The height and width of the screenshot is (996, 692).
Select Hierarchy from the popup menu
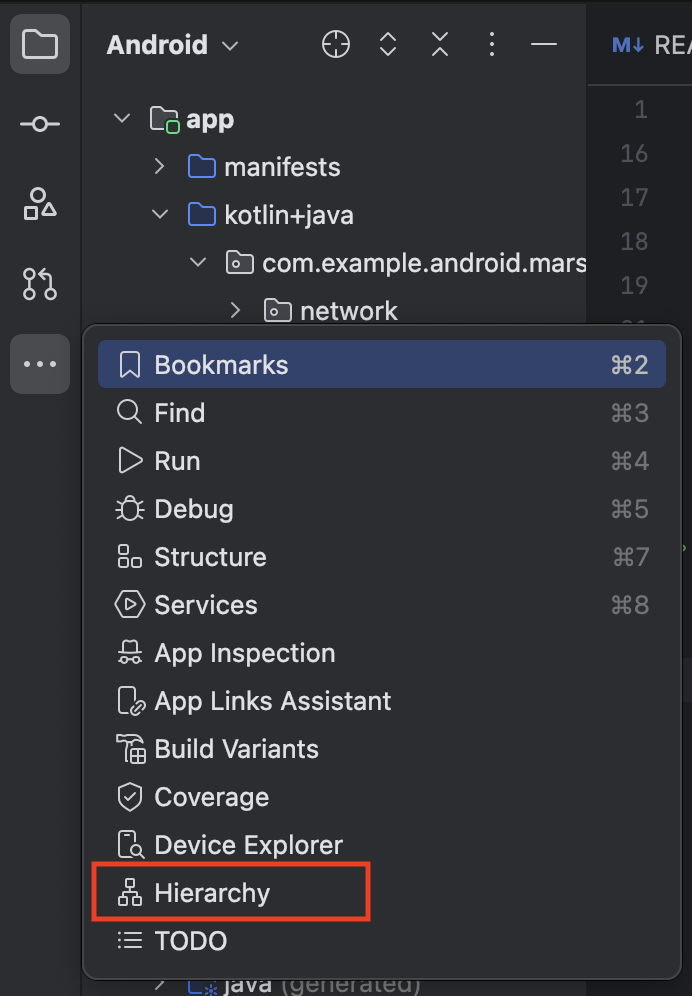pos(212,893)
